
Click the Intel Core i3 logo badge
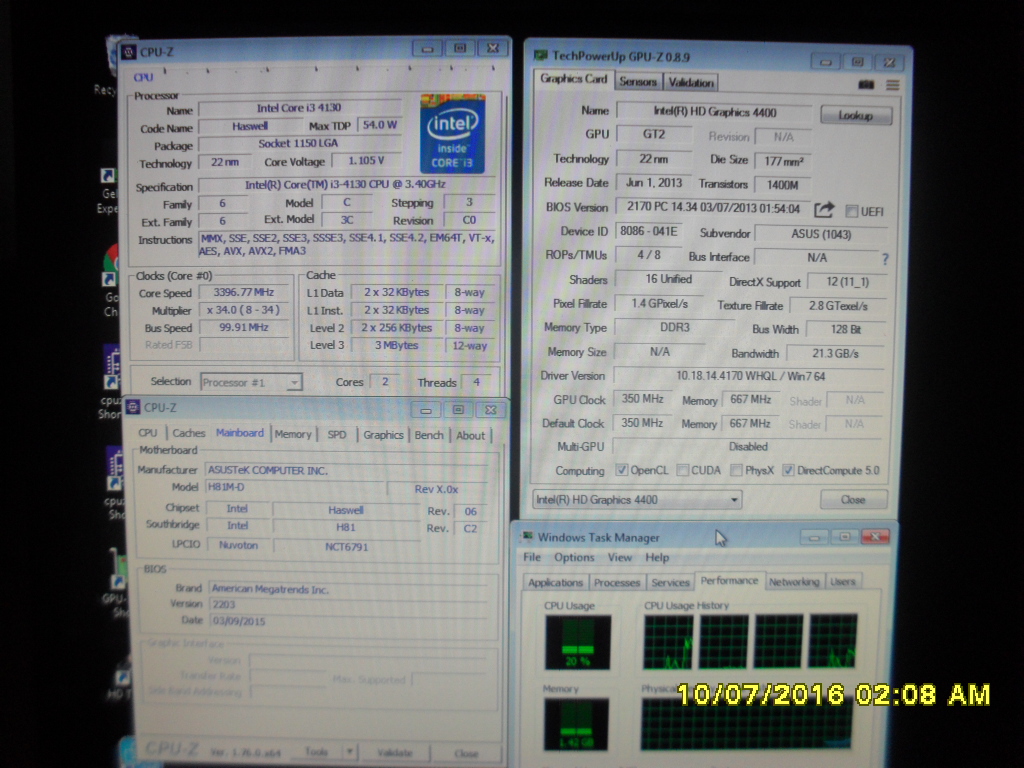452,134
